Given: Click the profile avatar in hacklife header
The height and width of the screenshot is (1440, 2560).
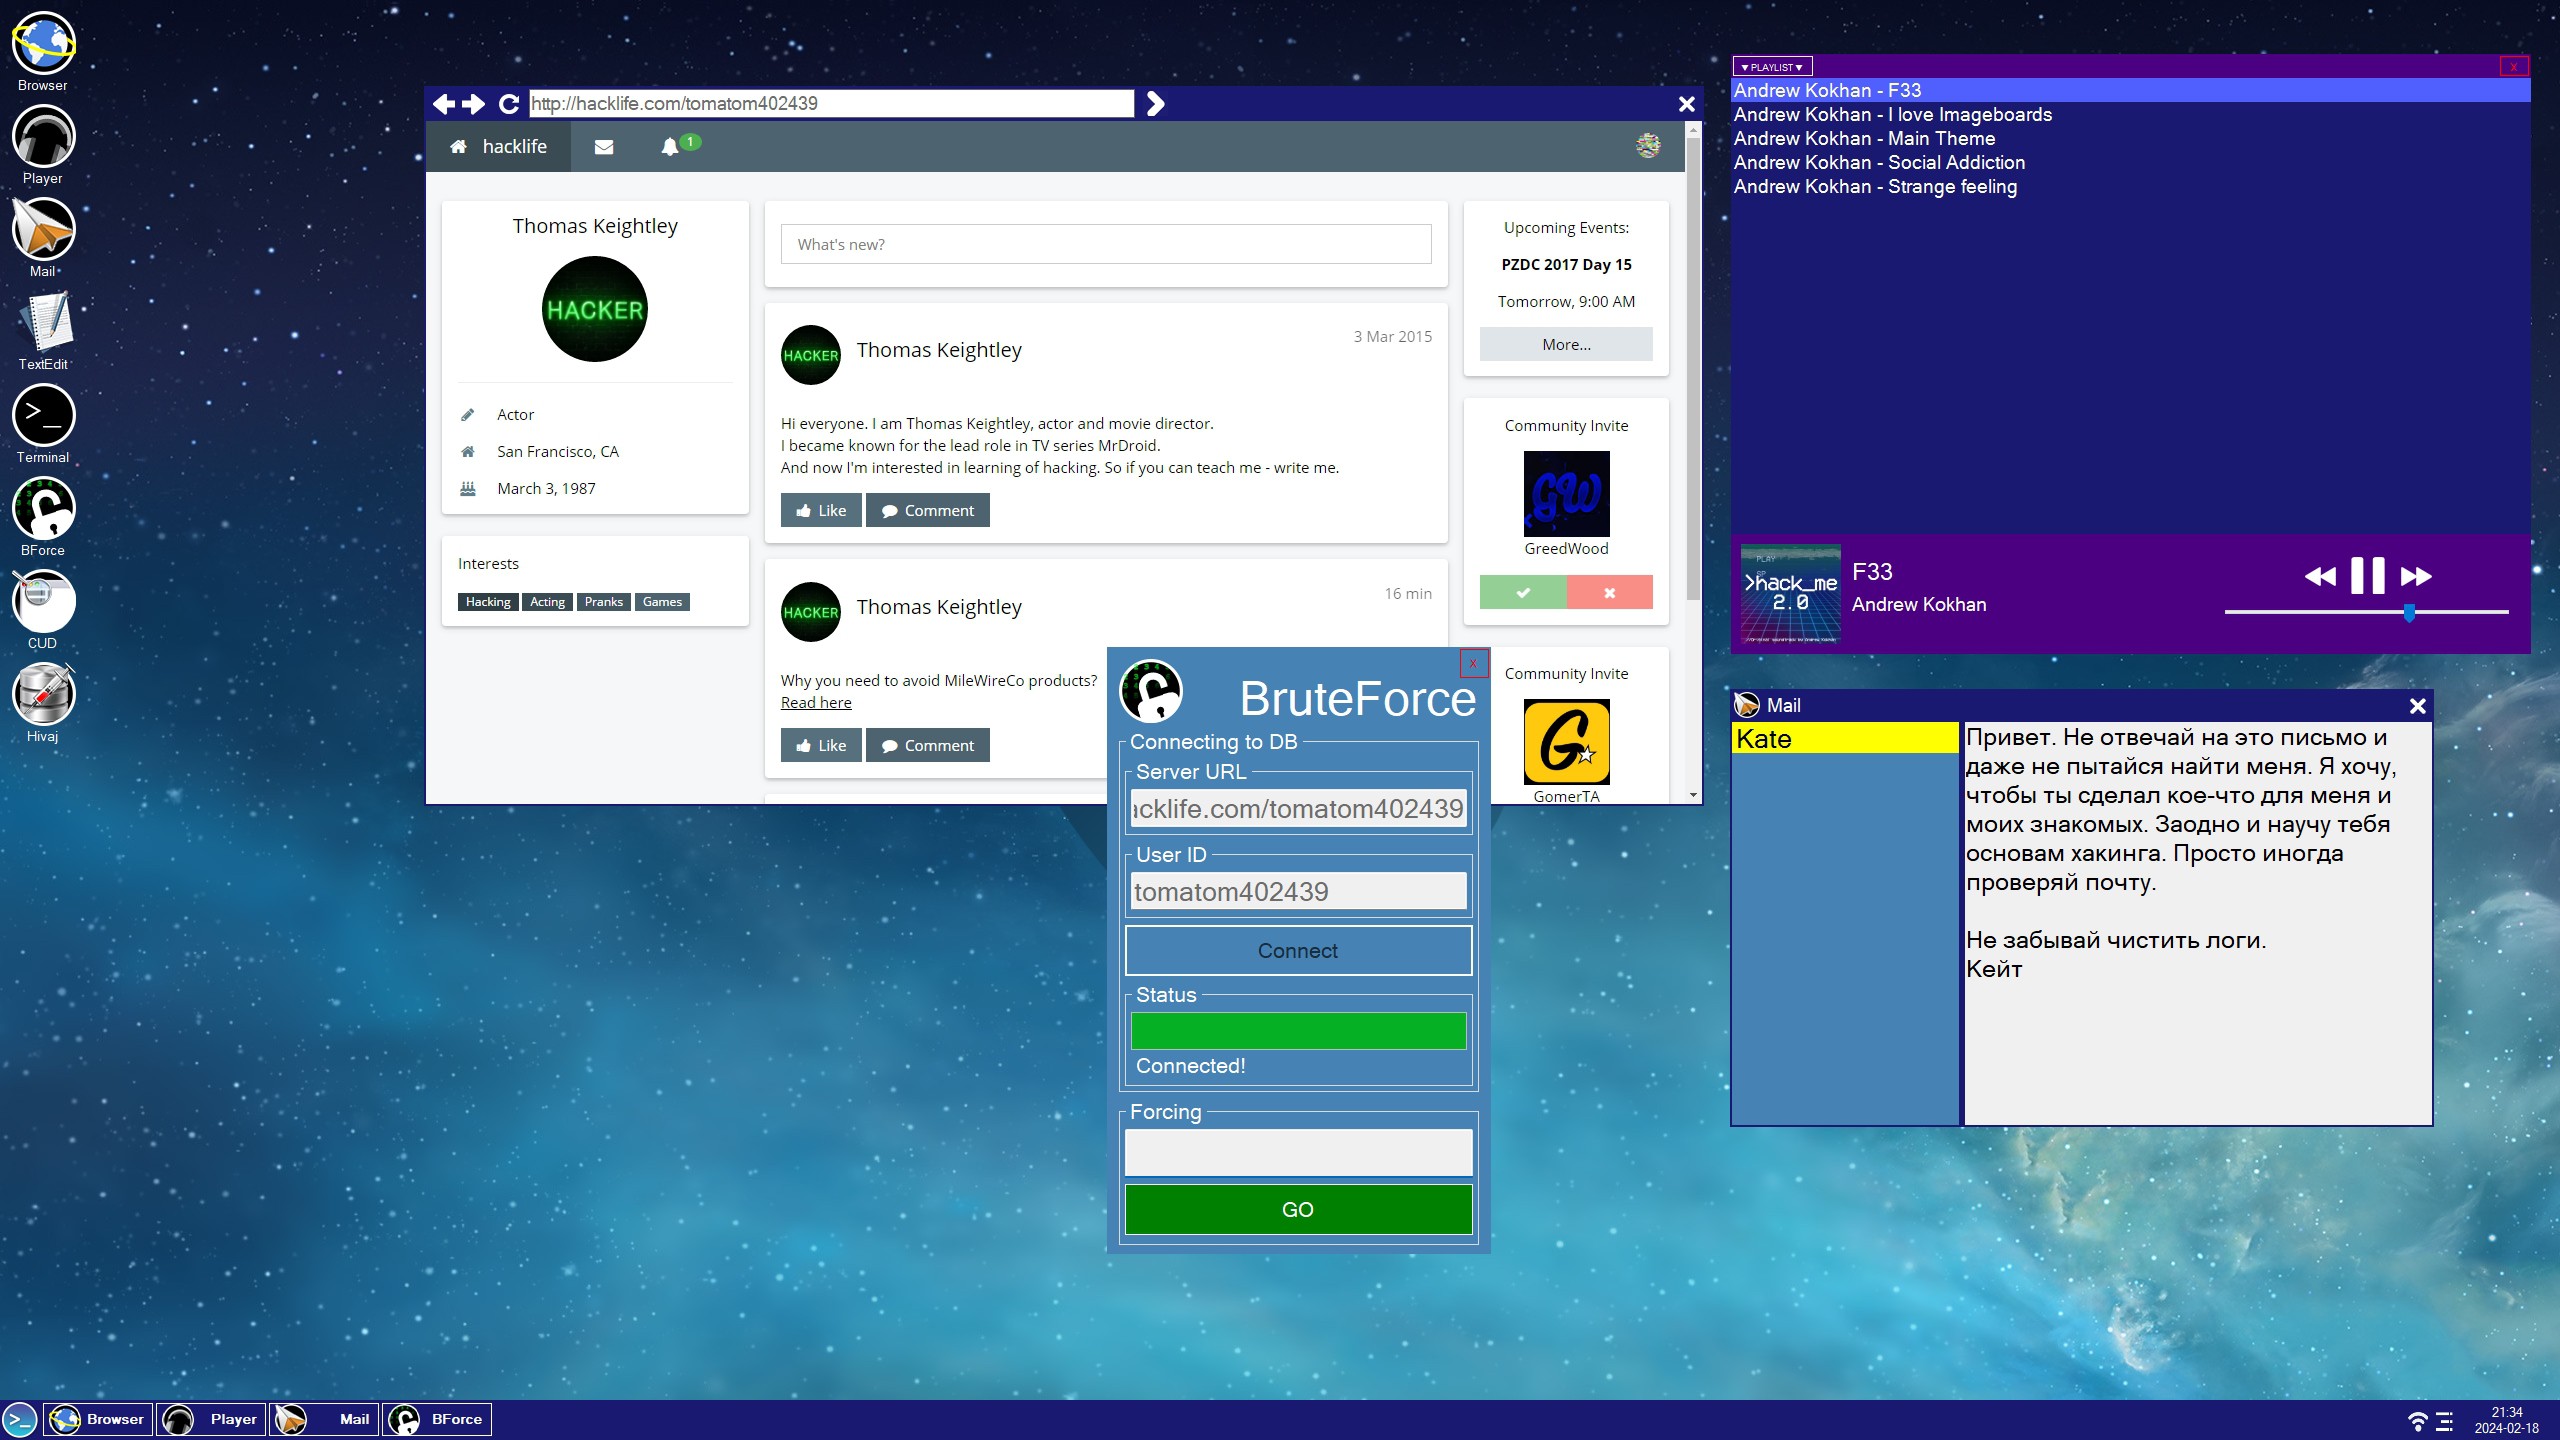Looking at the screenshot, I should click(x=1647, y=146).
